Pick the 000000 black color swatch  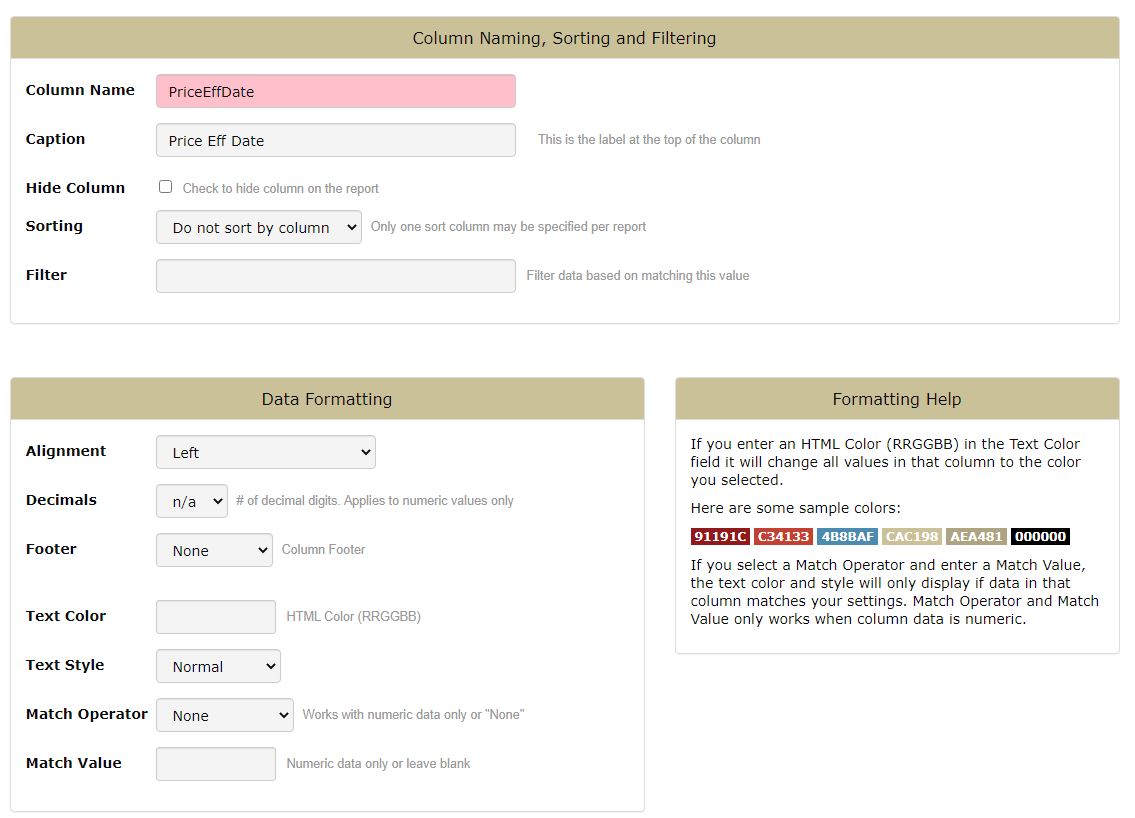(1040, 537)
